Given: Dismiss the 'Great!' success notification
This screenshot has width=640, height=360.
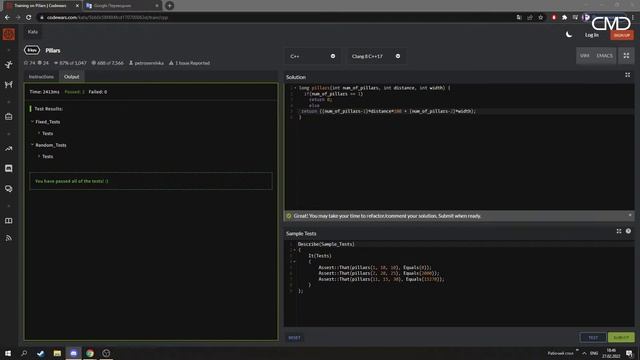Looking at the screenshot, I should click(x=630, y=215).
